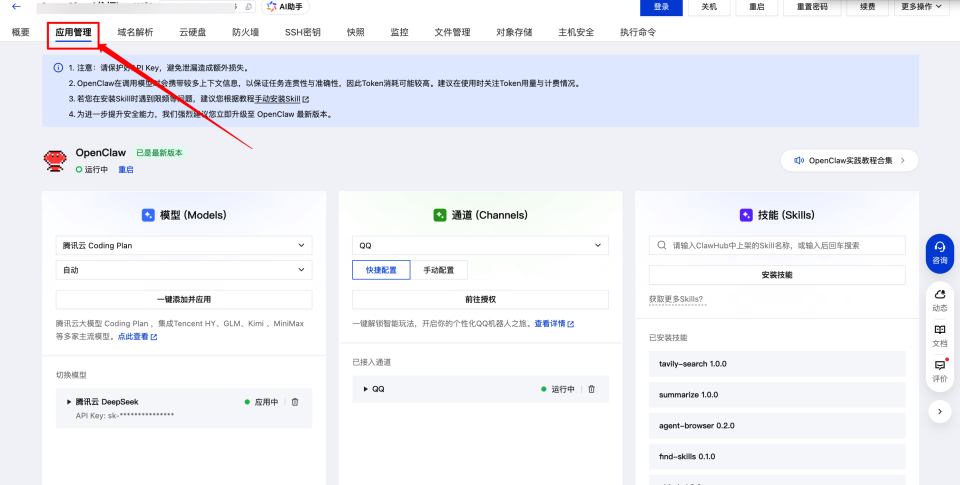Switch to the 监控 tab
Viewport: 960px width, 485px height.
pyautogui.click(x=399, y=32)
